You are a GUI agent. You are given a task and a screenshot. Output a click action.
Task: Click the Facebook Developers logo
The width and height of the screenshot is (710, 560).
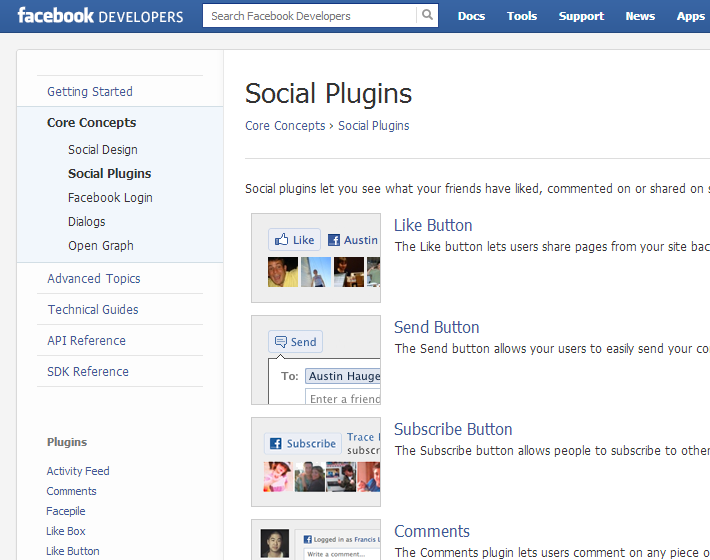[101, 16]
